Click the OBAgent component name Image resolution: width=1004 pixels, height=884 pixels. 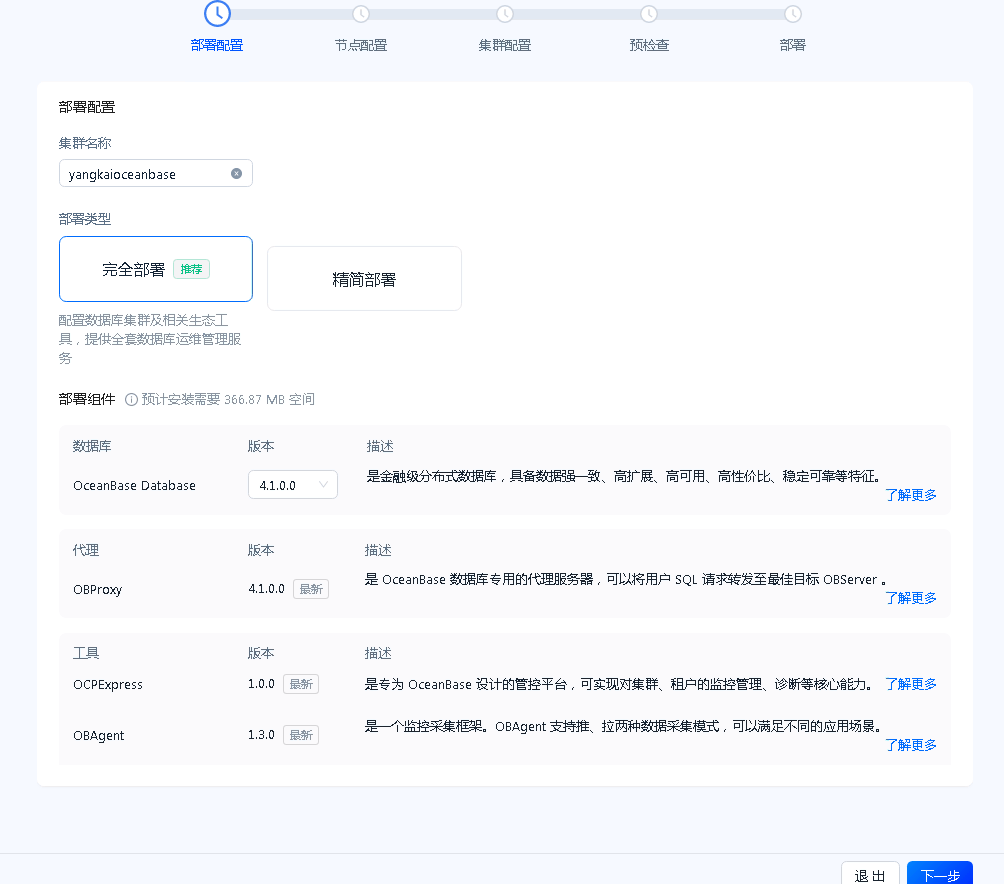[99, 735]
